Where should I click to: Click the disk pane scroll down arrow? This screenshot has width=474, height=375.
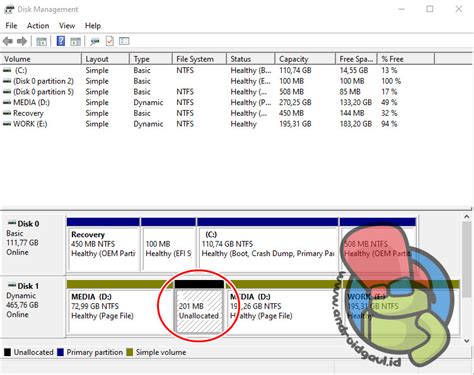(467, 341)
